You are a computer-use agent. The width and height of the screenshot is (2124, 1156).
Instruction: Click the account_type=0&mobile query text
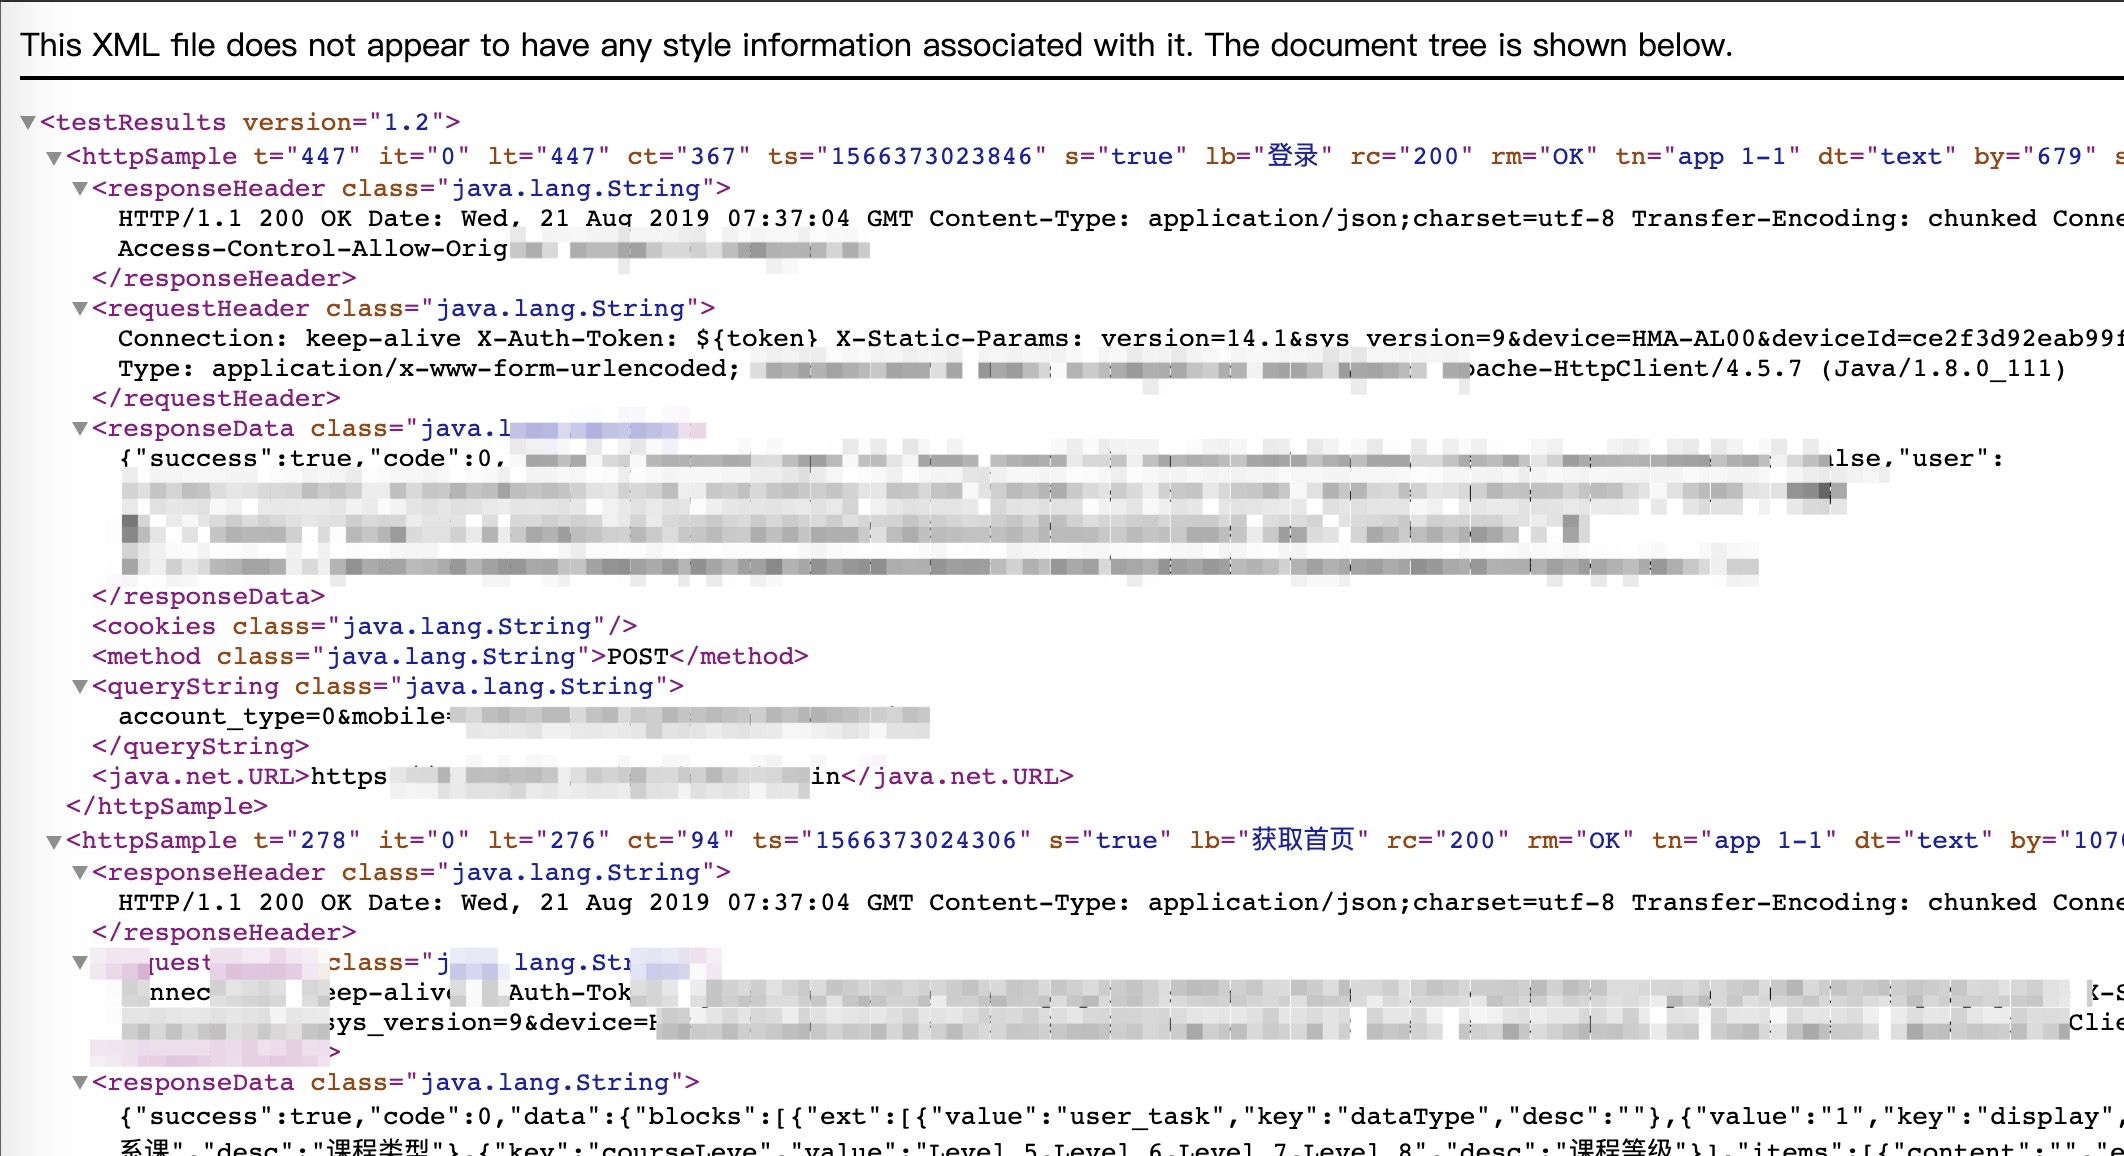283,717
